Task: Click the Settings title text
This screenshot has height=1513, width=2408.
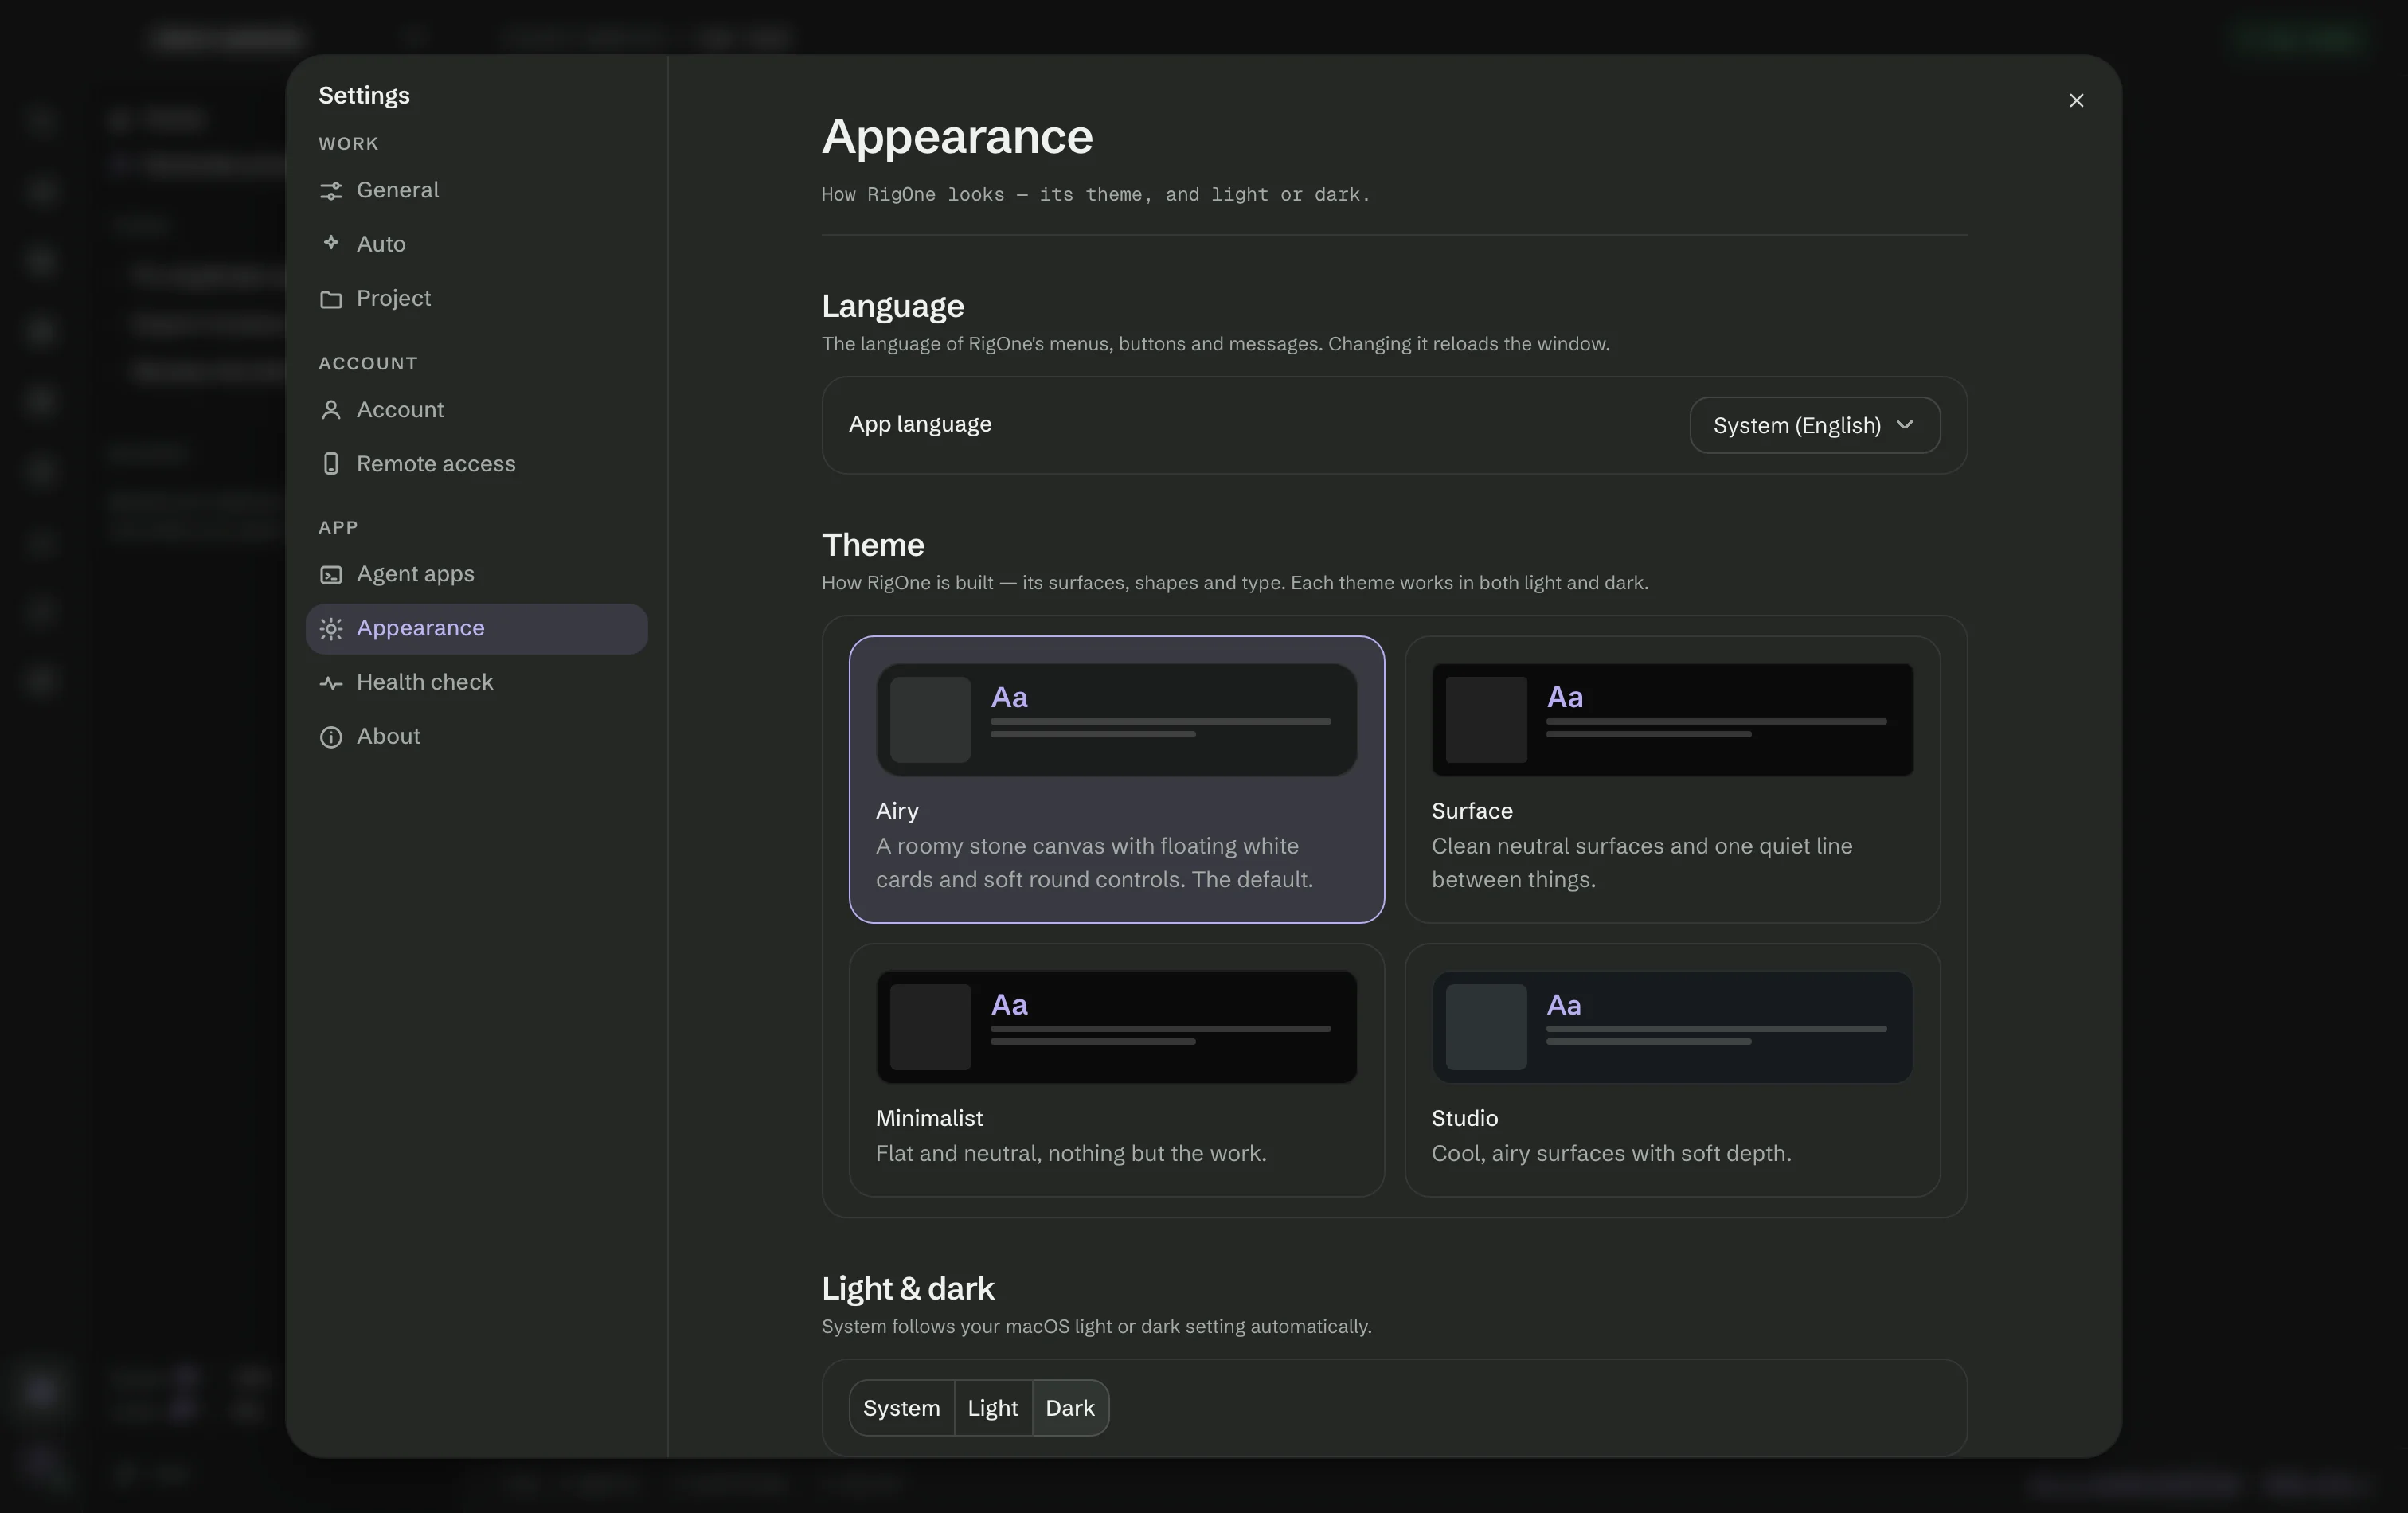Action: coord(364,95)
